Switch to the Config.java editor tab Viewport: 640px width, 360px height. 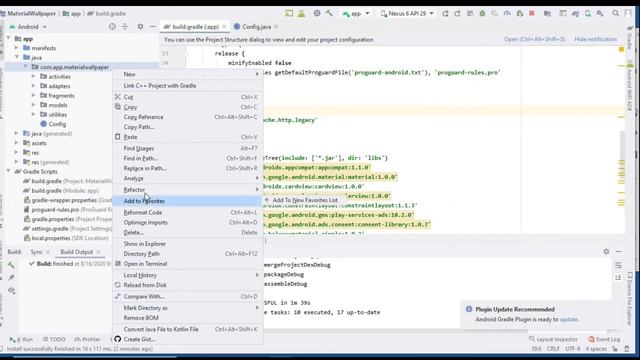click(256, 27)
